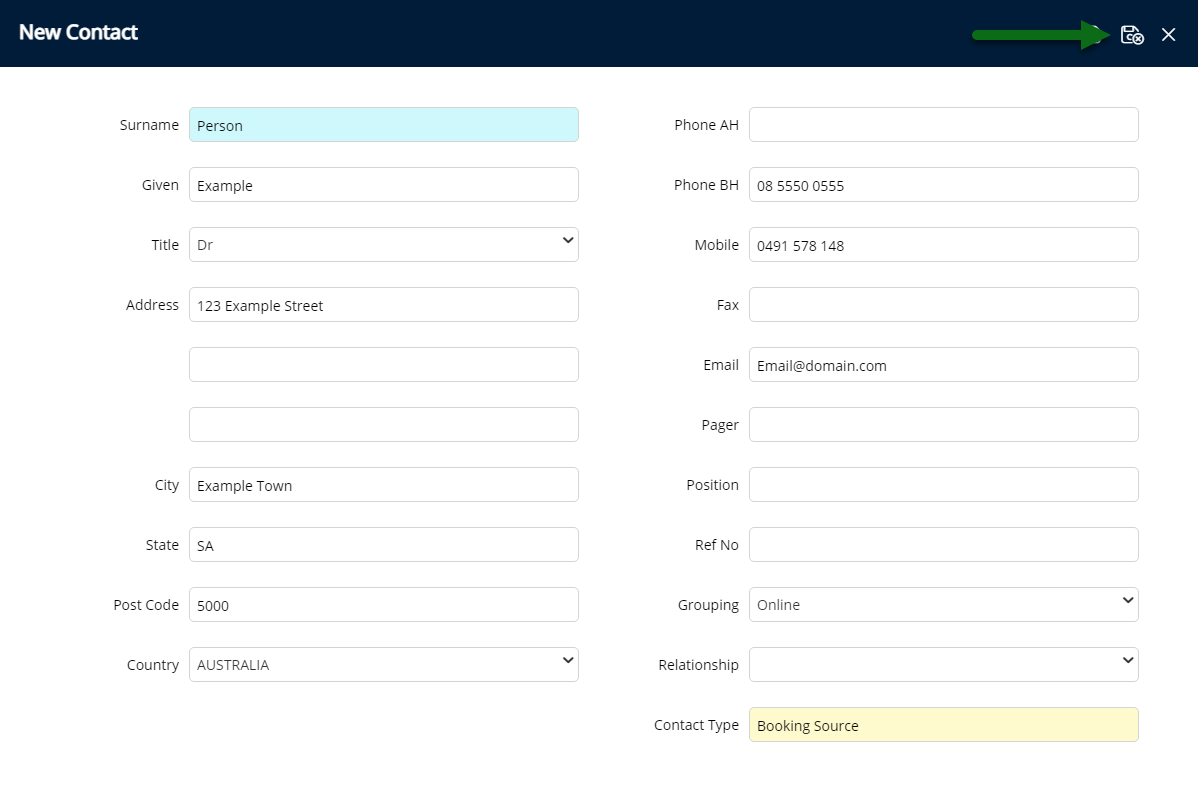This screenshot has height=787, width=1198.
Task: Open the Grouping dropdown showing Online
Action: point(944,604)
